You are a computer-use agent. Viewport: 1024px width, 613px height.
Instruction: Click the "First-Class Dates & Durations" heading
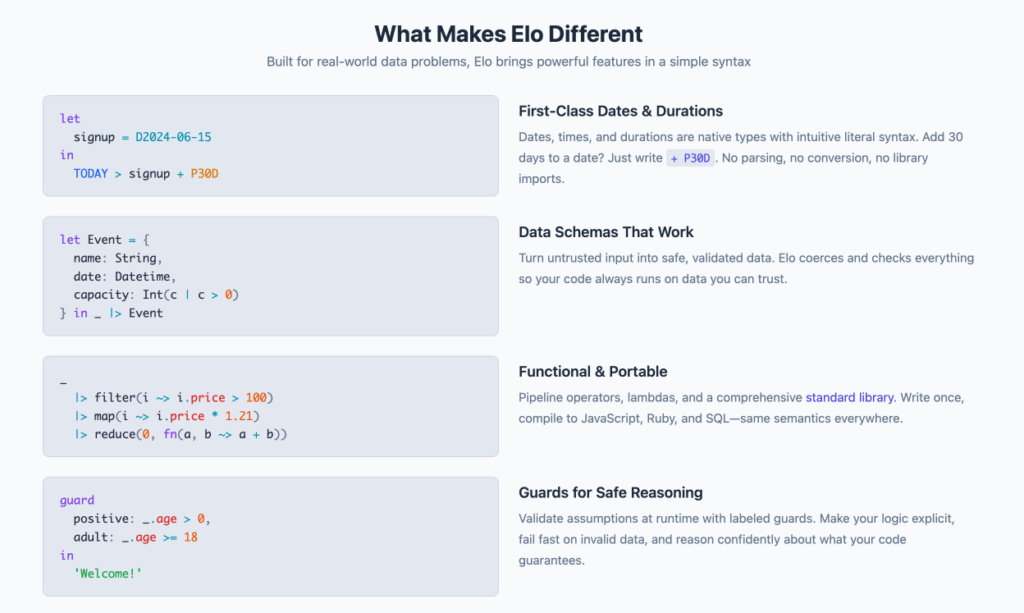tap(620, 111)
